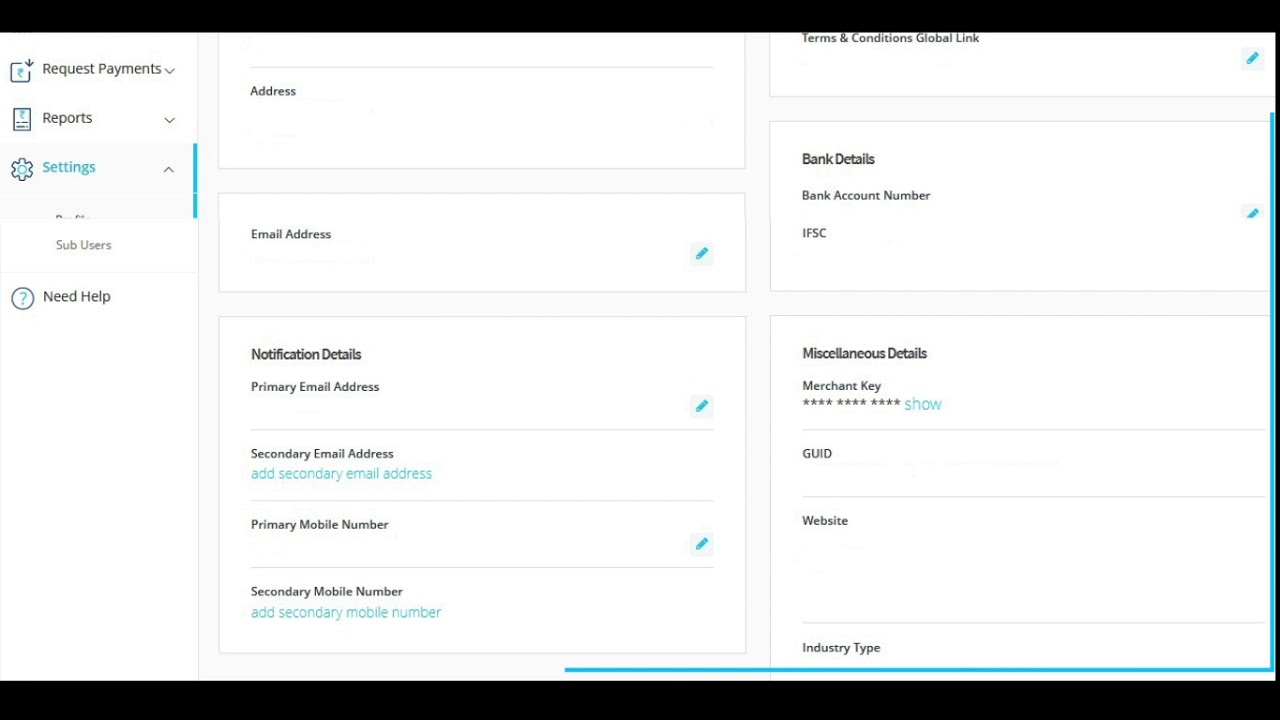Click the Settings gear icon in sidebar

tap(21, 169)
